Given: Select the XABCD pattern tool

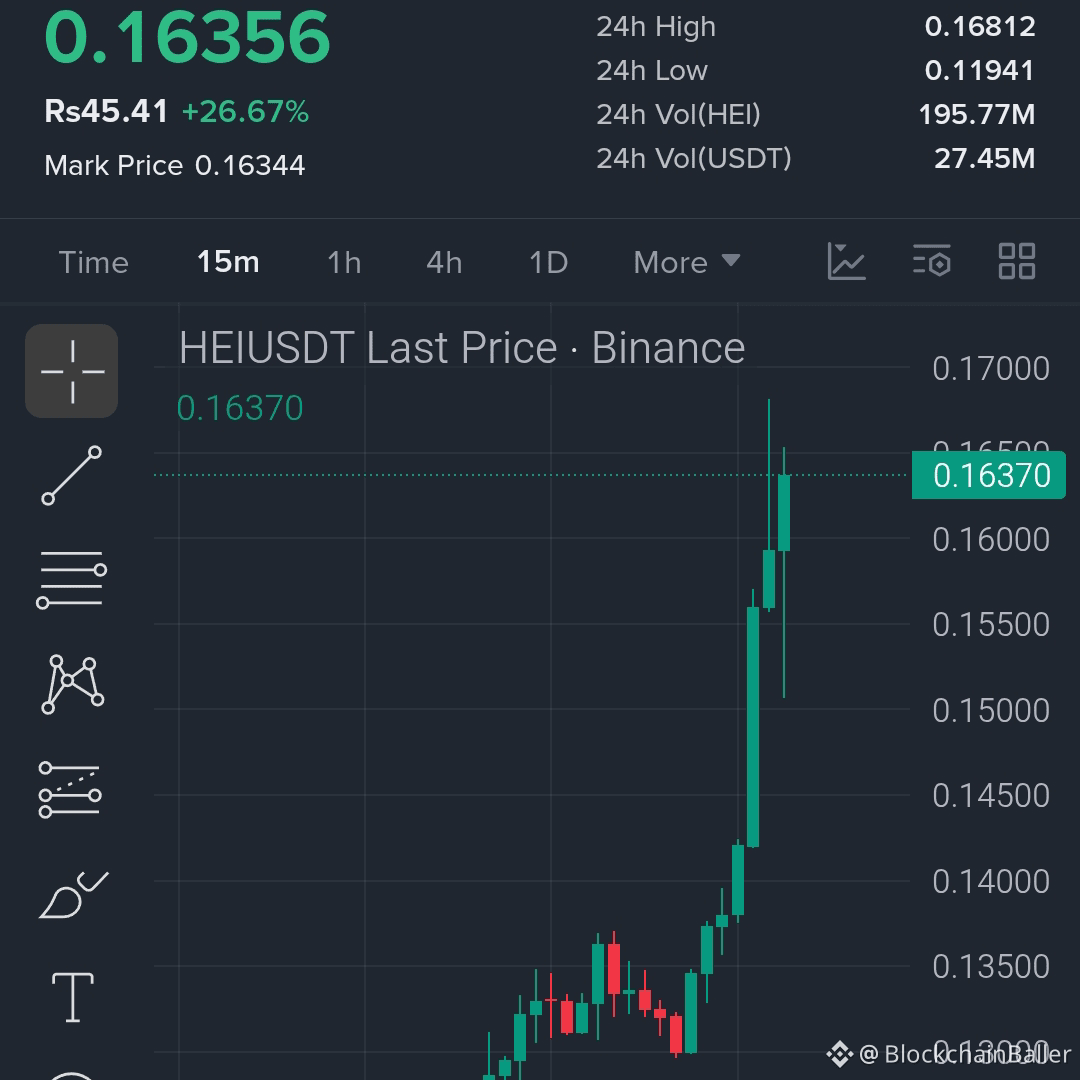Looking at the screenshot, I should point(72,684).
